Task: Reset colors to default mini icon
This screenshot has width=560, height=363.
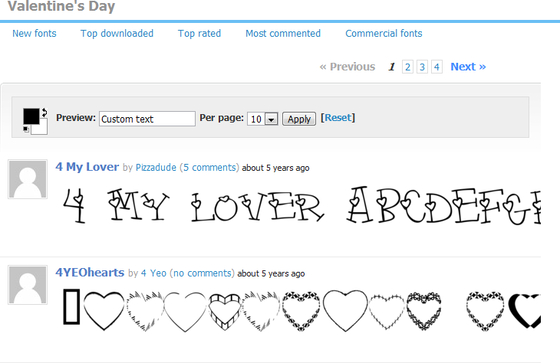Action: point(26,129)
